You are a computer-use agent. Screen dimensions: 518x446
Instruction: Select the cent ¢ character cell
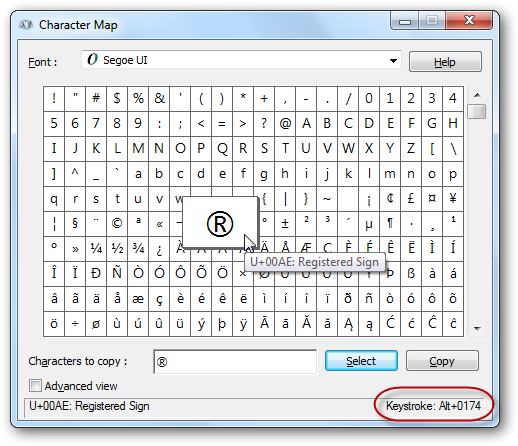tap(390, 199)
